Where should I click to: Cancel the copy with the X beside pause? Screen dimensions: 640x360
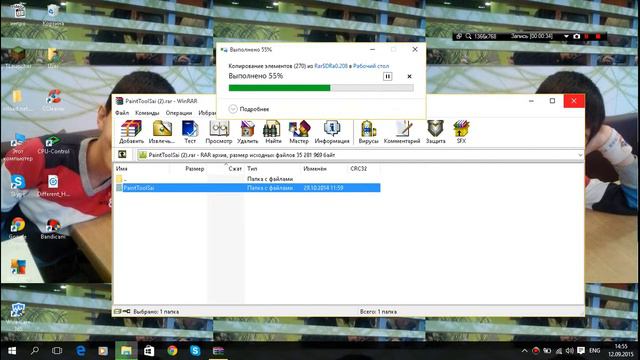[x=409, y=76]
